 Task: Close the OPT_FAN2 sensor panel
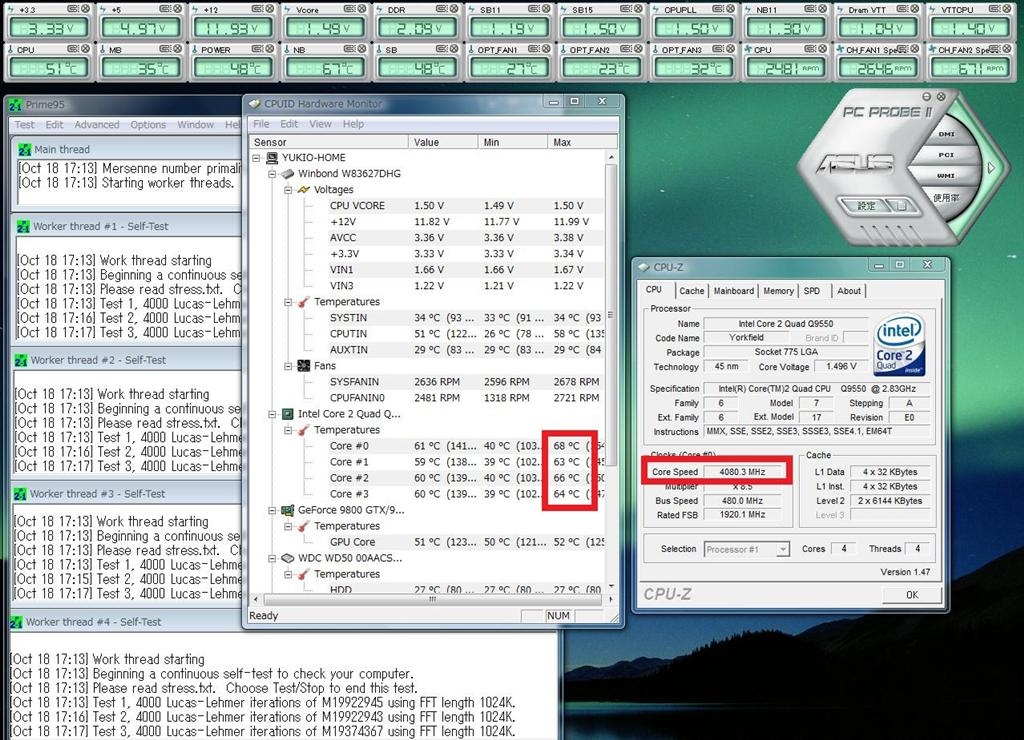(639, 49)
